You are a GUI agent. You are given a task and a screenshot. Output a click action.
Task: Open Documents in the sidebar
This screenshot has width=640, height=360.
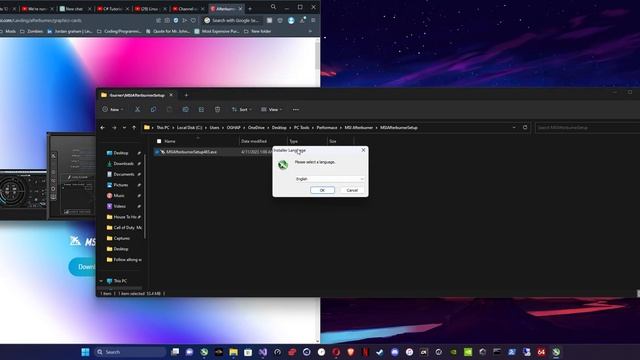[x=123, y=174]
